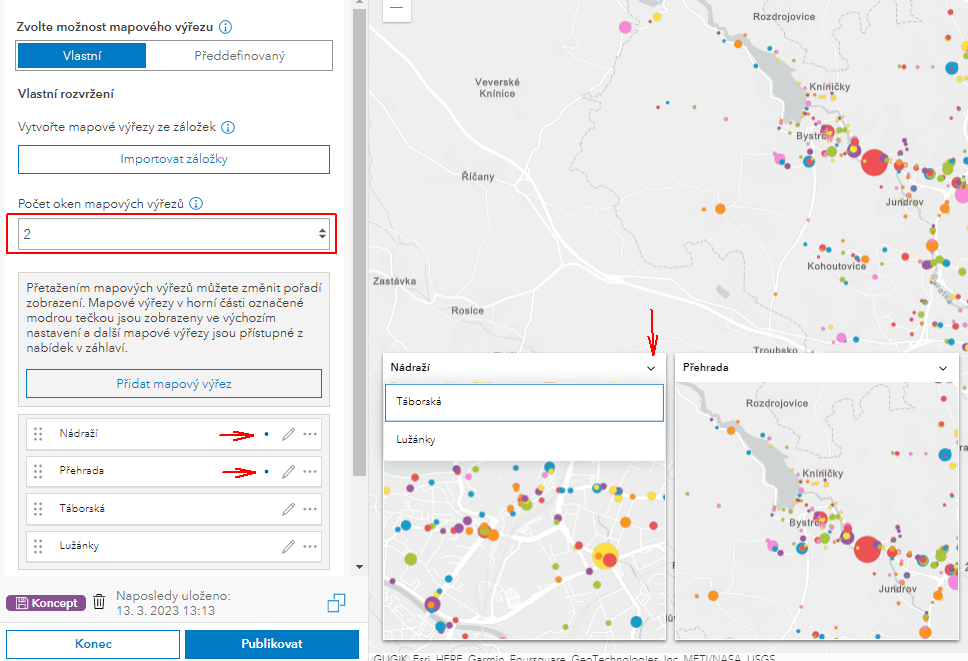Open the three-dot menu for Táborská
This screenshot has width=968, height=661.
point(311,509)
